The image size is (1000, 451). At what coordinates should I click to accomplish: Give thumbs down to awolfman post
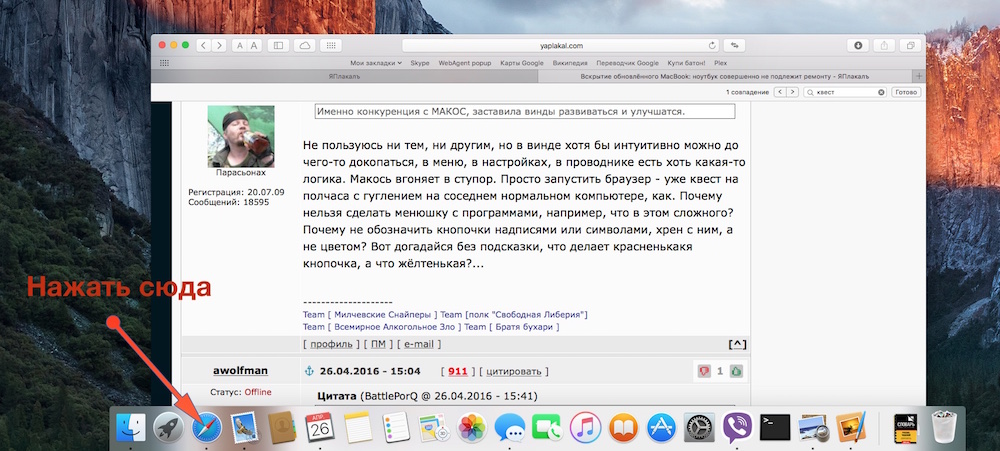coord(704,371)
